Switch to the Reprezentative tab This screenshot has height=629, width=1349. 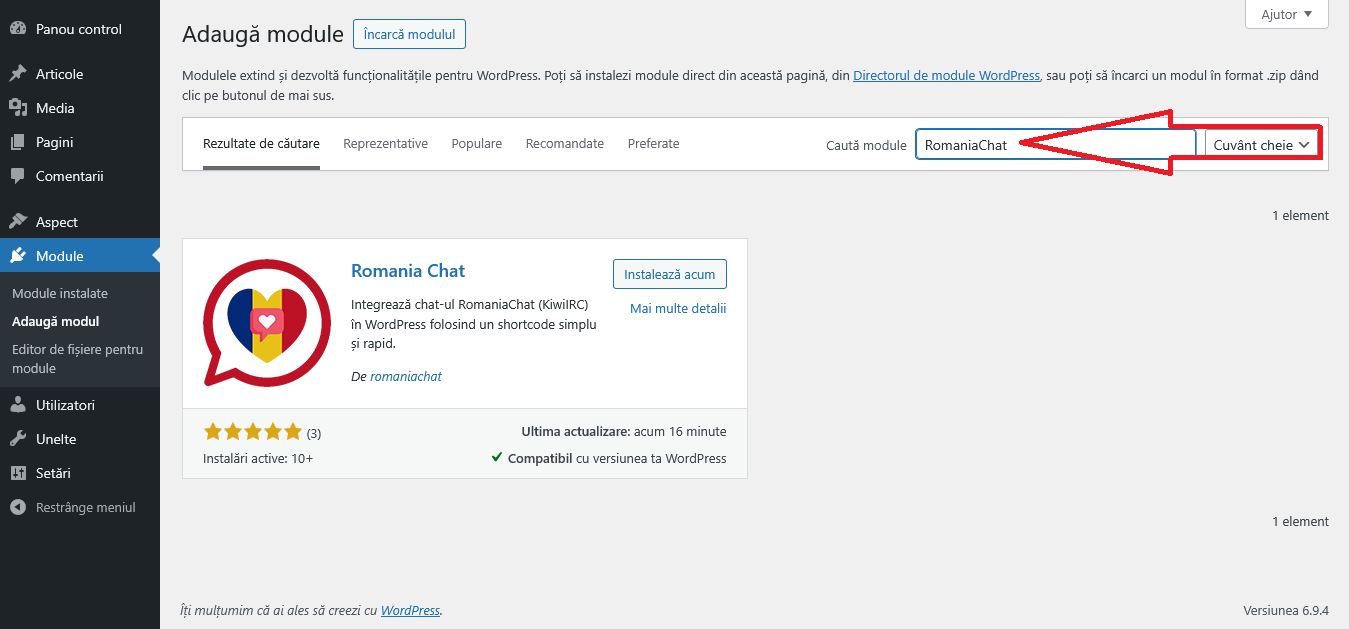385,144
